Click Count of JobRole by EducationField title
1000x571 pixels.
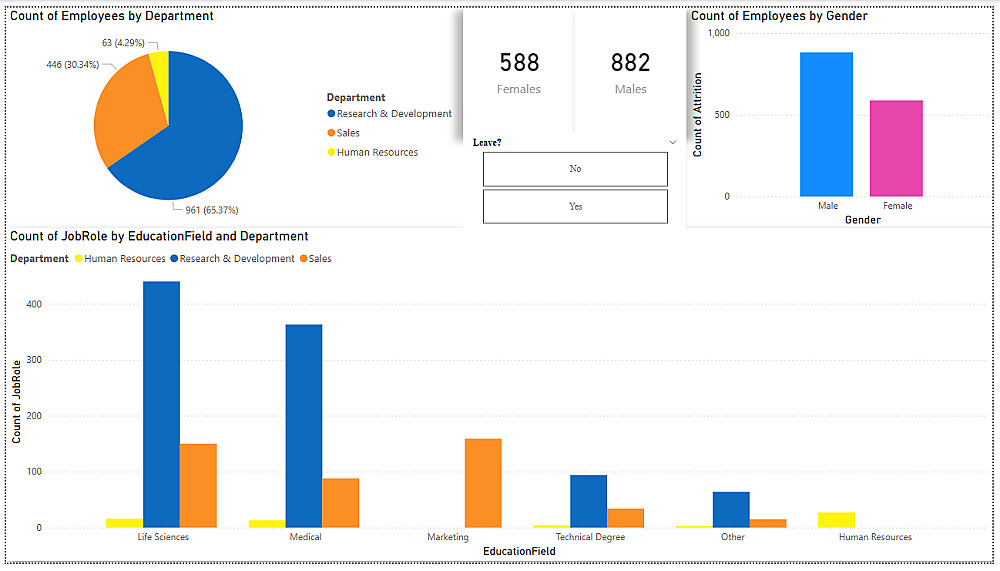[159, 236]
